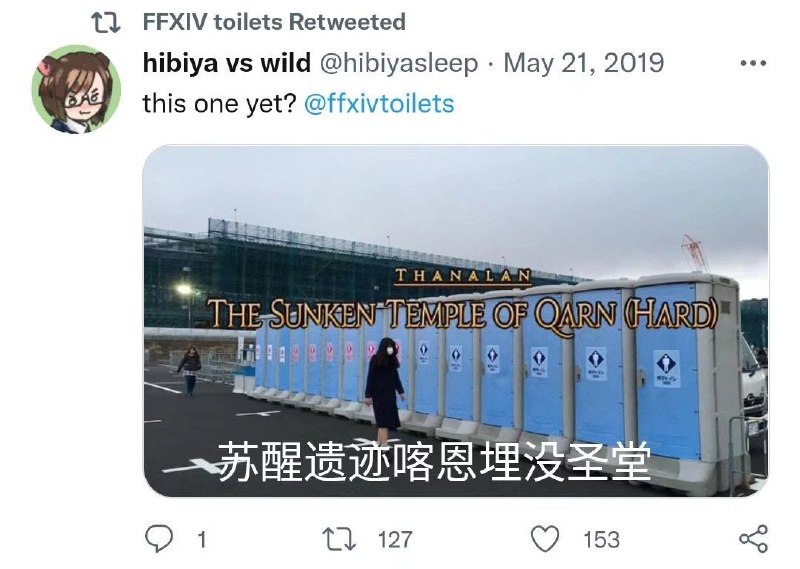The height and width of the screenshot is (569, 800).
Task: Click the retweet arrows icon below the image
Action: point(339,539)
